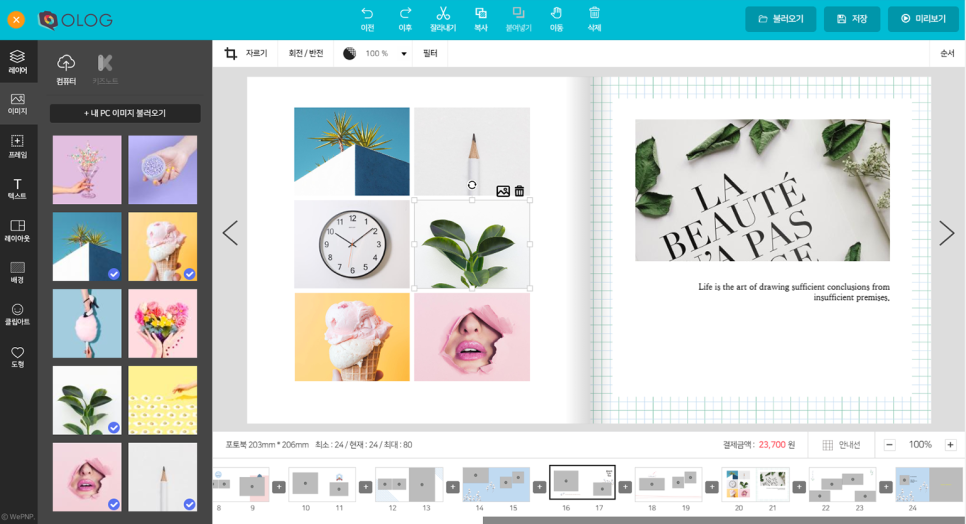The width and height of the screenshot is (966, 524).
Task: Open the Frame (프레임) sidebar panel
Action: [18, 147]
